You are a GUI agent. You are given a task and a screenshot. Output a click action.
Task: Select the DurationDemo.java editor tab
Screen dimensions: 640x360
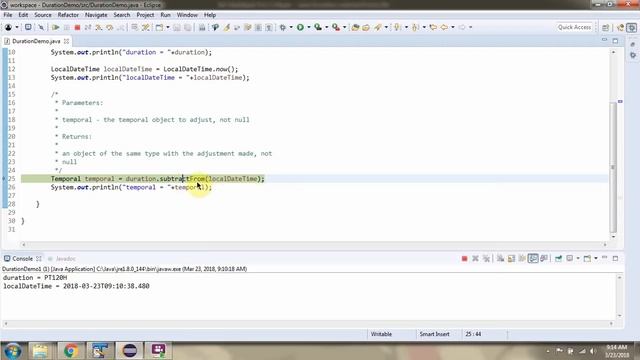[36, 41]
